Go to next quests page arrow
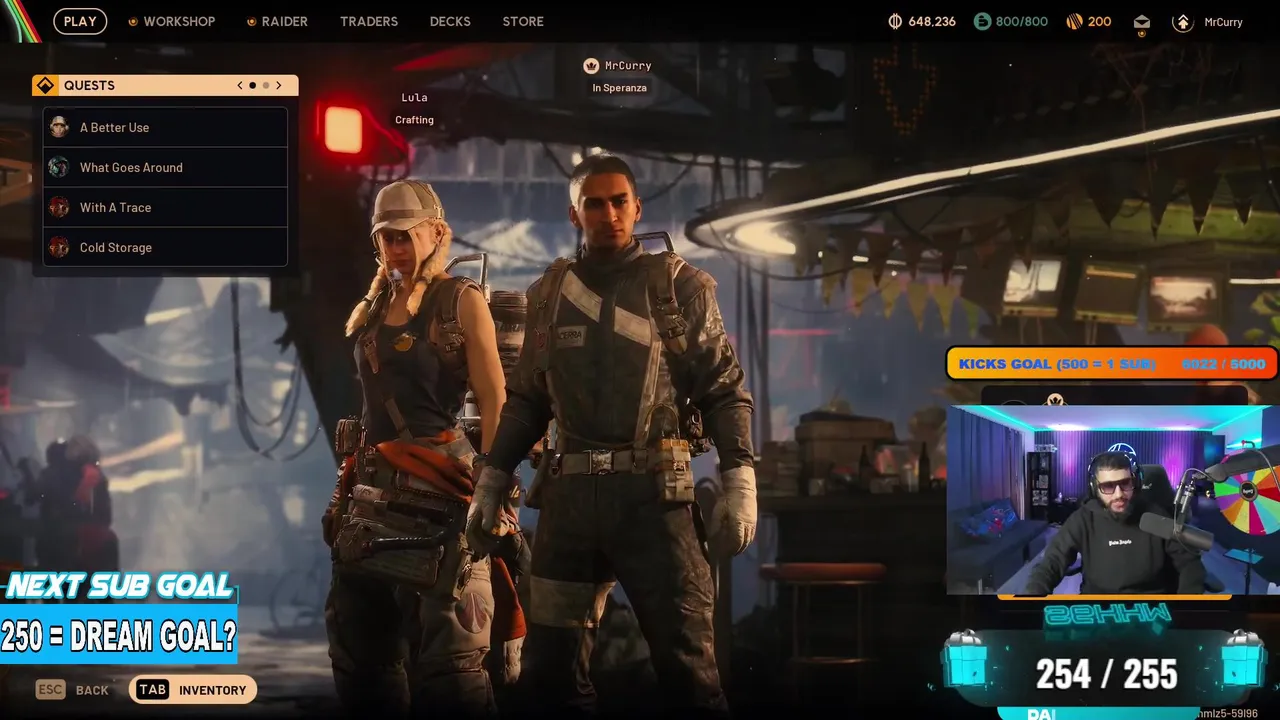The width and height of the screenshot is (1280, 720). click(x=279, y=85)
